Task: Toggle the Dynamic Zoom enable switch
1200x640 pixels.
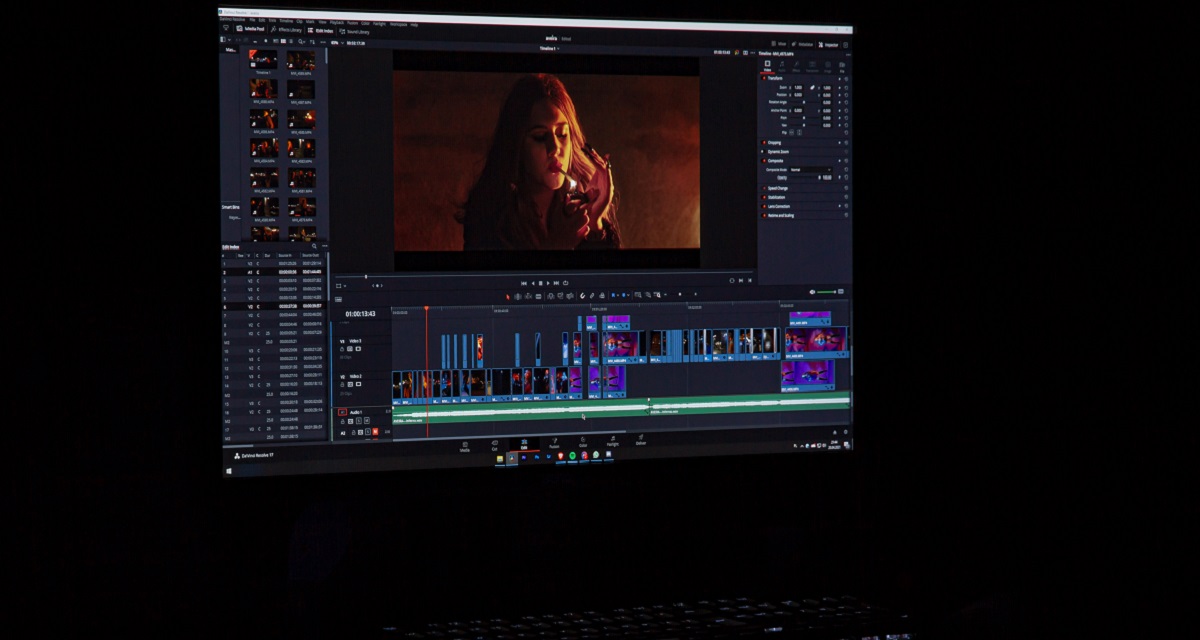Action: 763,151
